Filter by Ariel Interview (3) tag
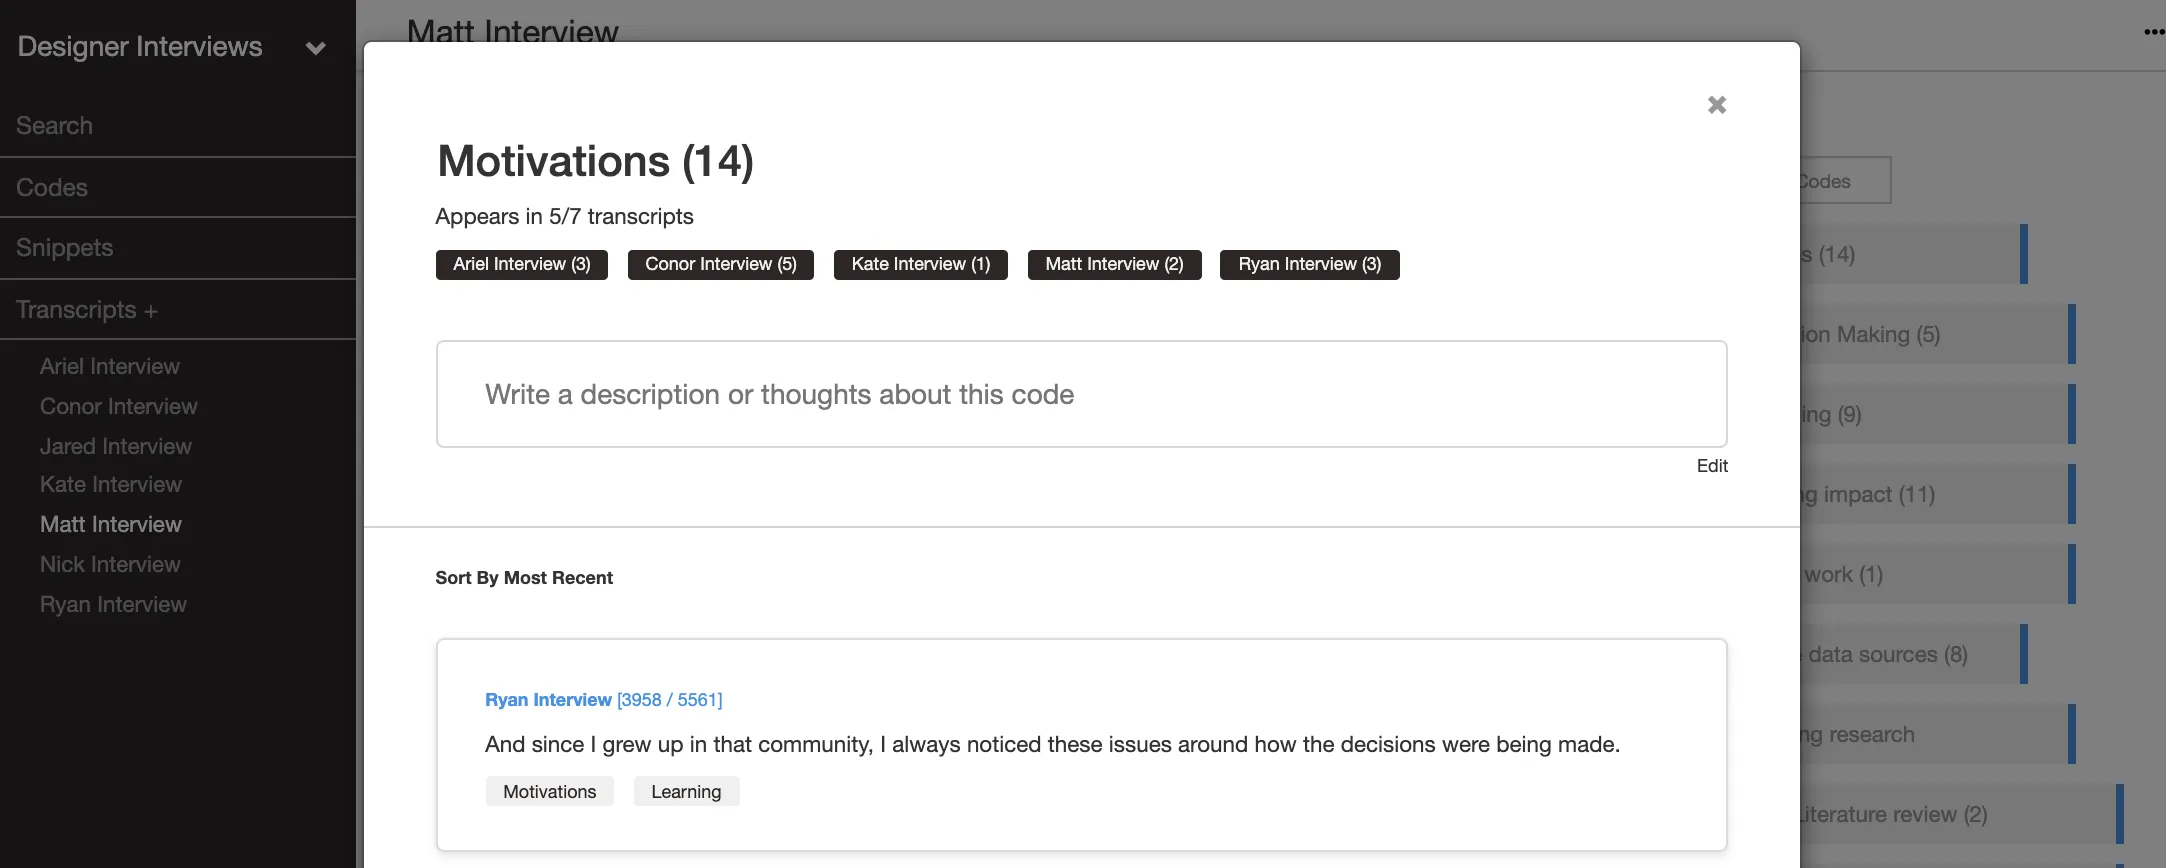This screenshot has width=2166, height=868. 522,264
